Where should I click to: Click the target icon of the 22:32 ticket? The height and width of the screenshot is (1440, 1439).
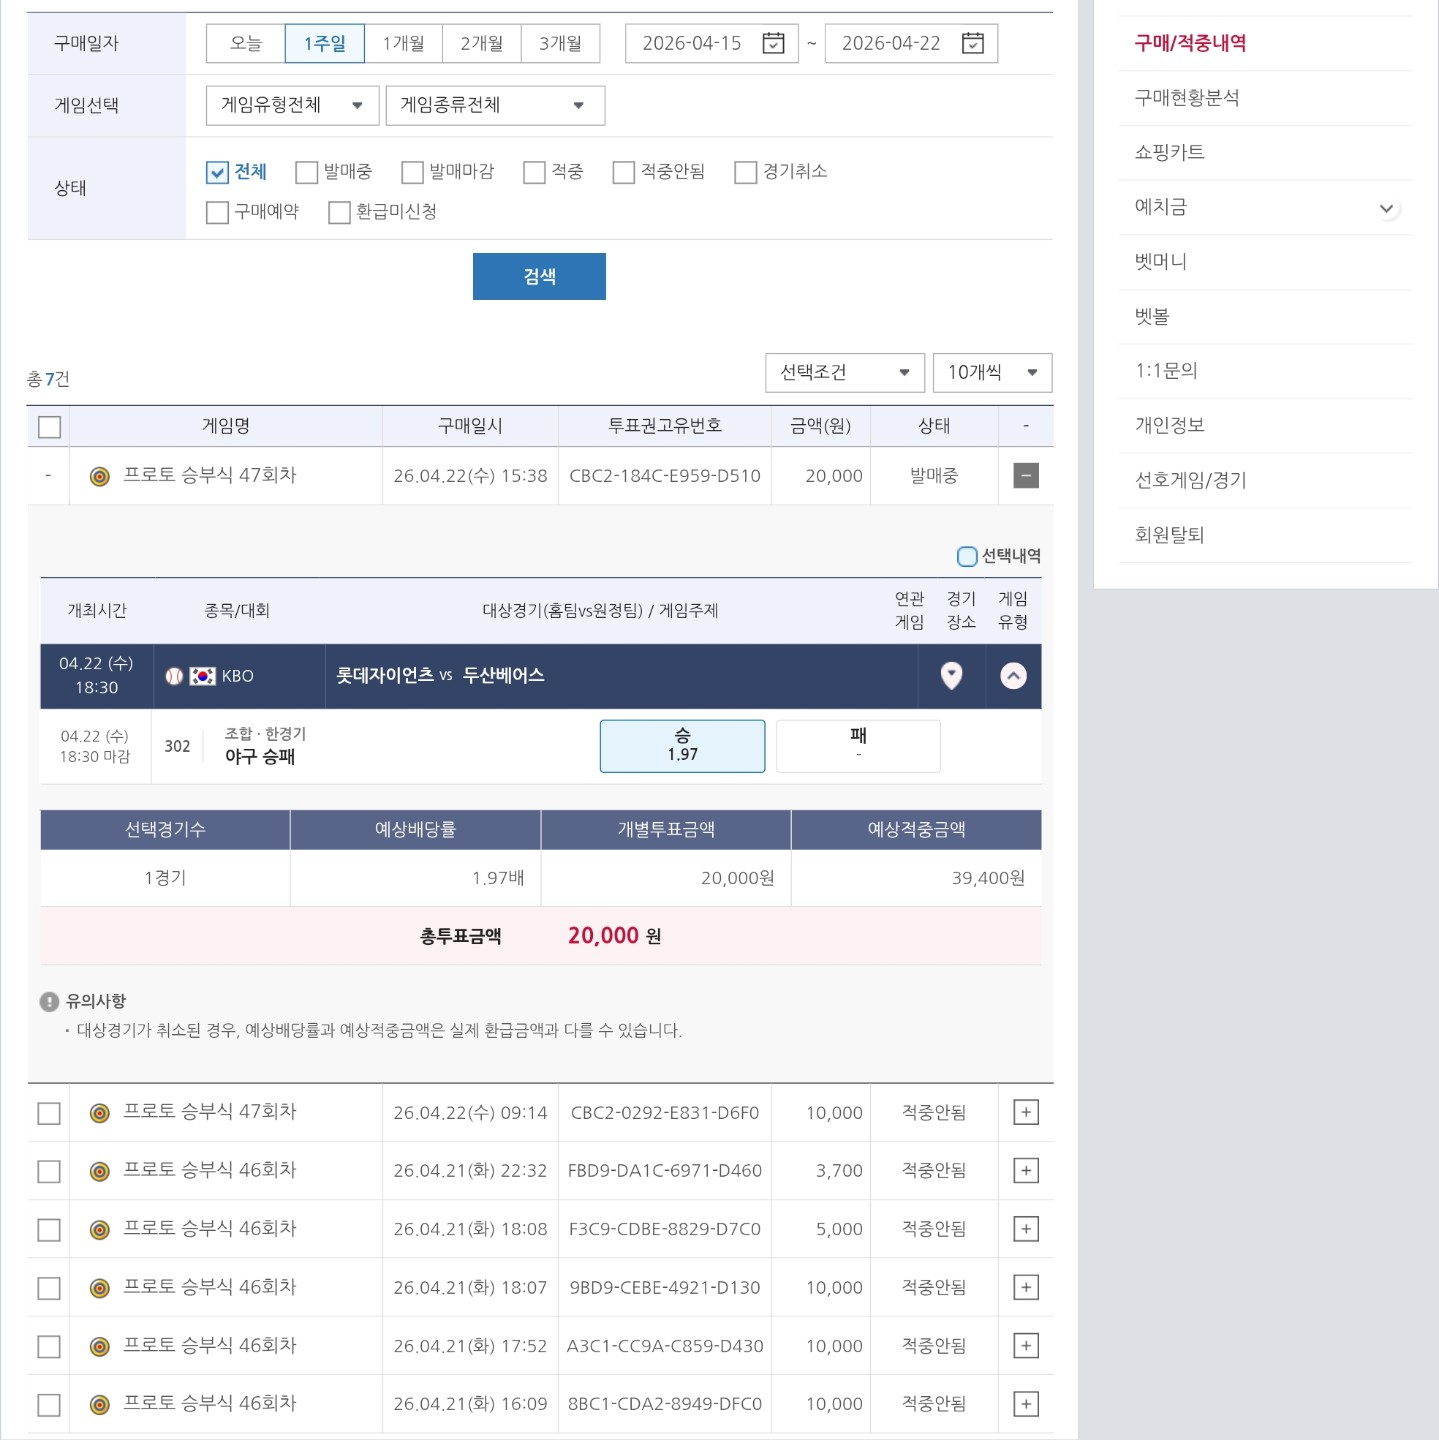click(100, 1171)
